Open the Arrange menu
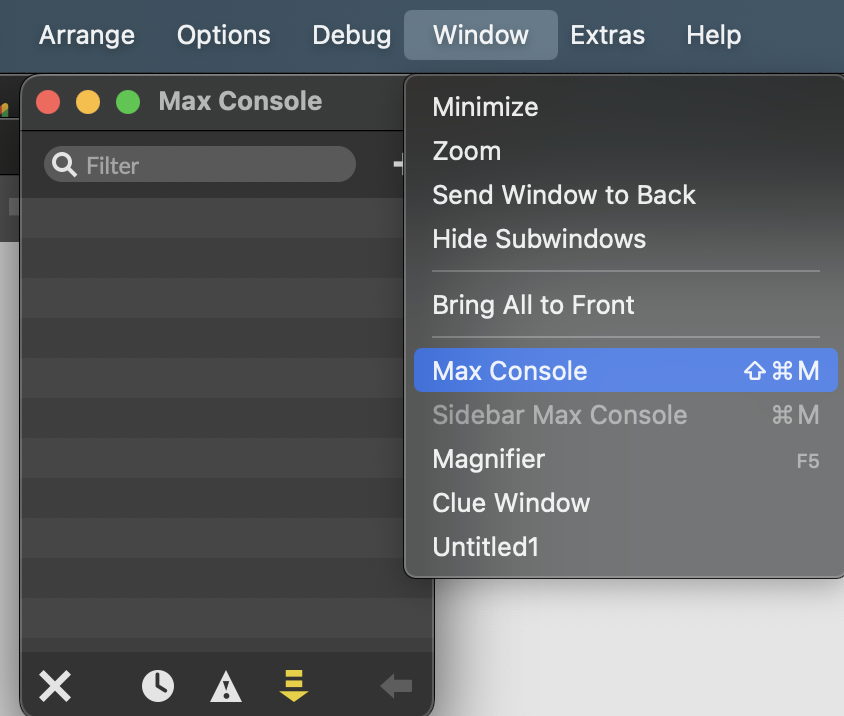The height and width of the screenshot is (716, 844). [x=86, y=36]
